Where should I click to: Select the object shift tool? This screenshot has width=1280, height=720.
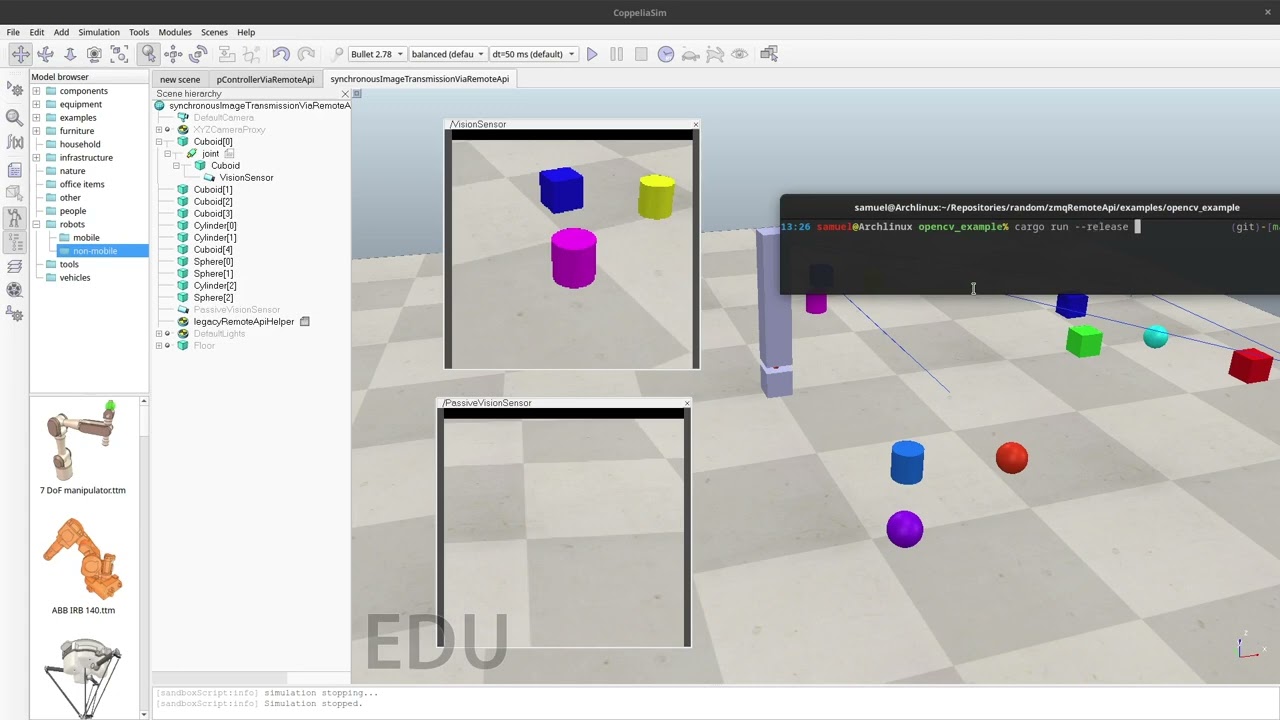[x=174, y=54]
